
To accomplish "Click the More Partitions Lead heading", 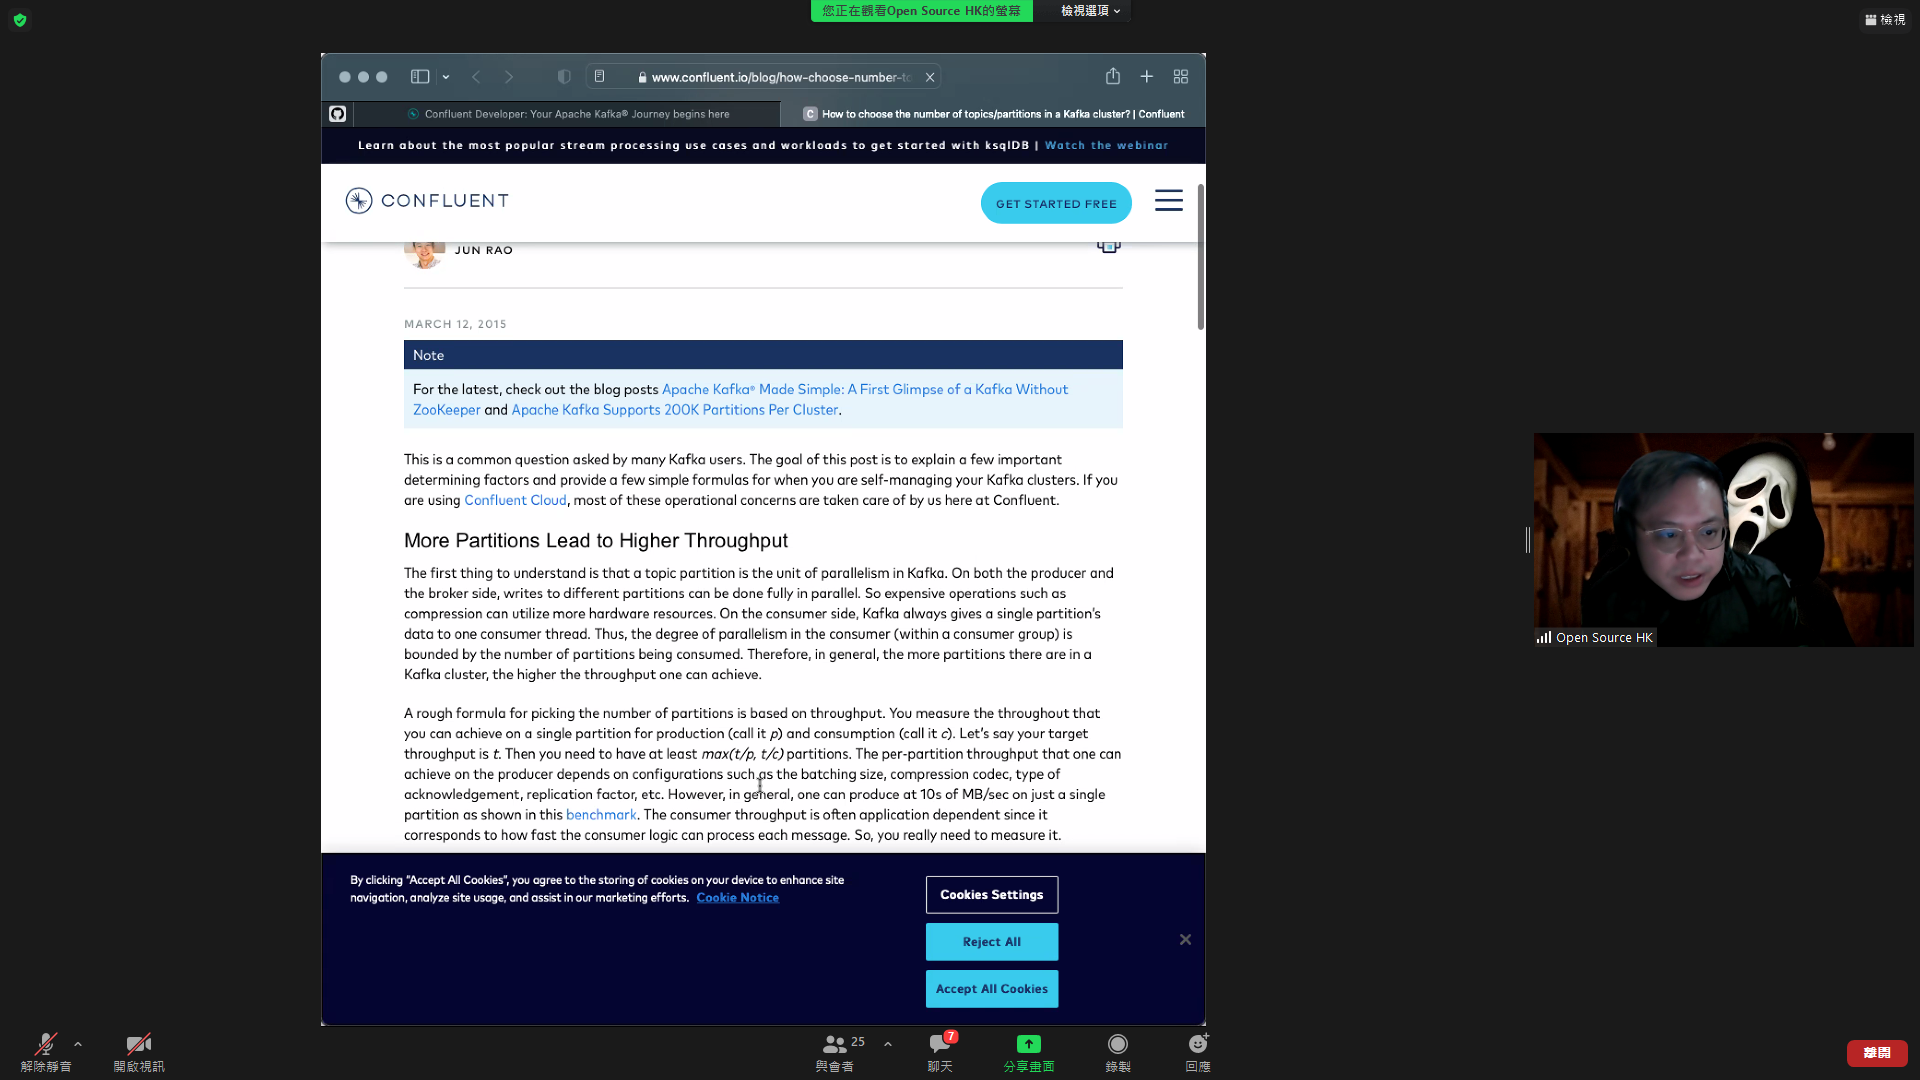I will (x=596, y=541).
